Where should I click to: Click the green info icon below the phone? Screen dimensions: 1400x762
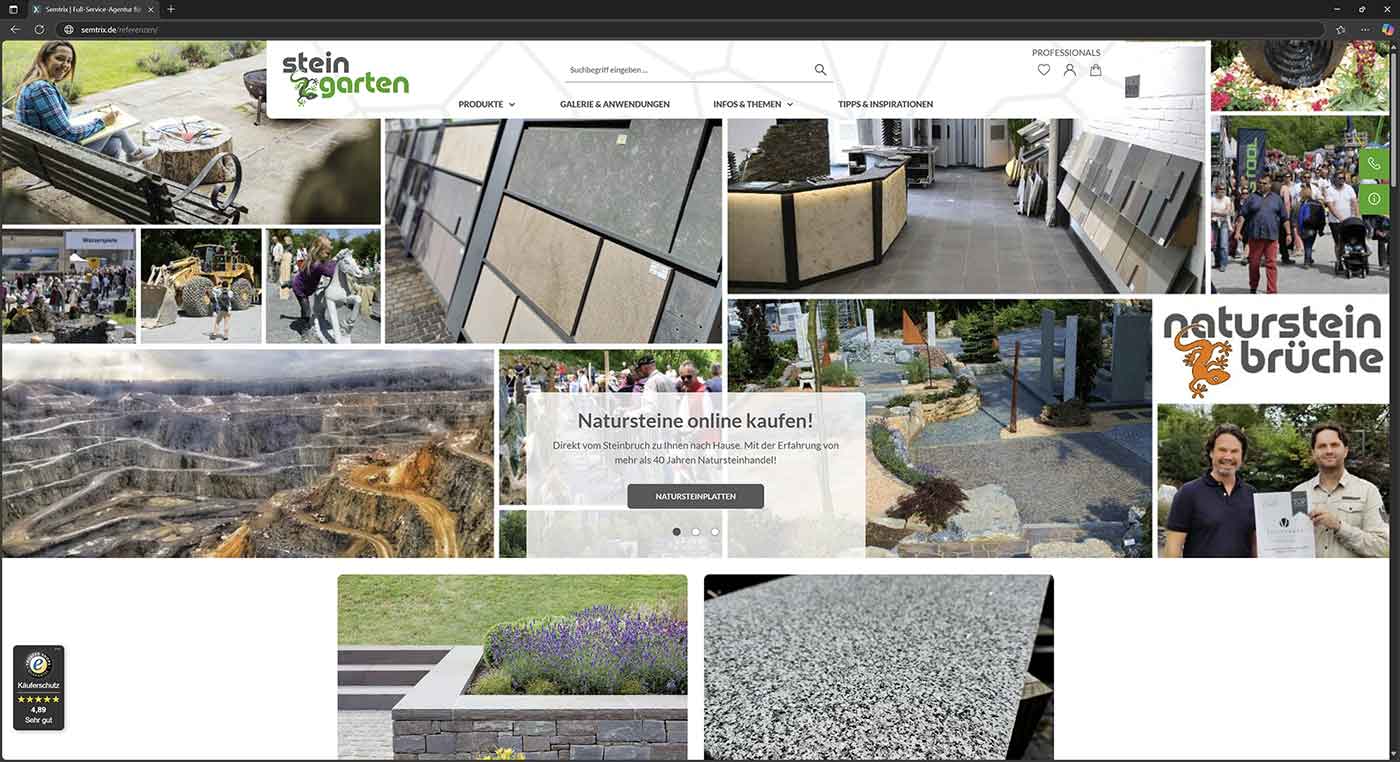[x=1373, y=198]
